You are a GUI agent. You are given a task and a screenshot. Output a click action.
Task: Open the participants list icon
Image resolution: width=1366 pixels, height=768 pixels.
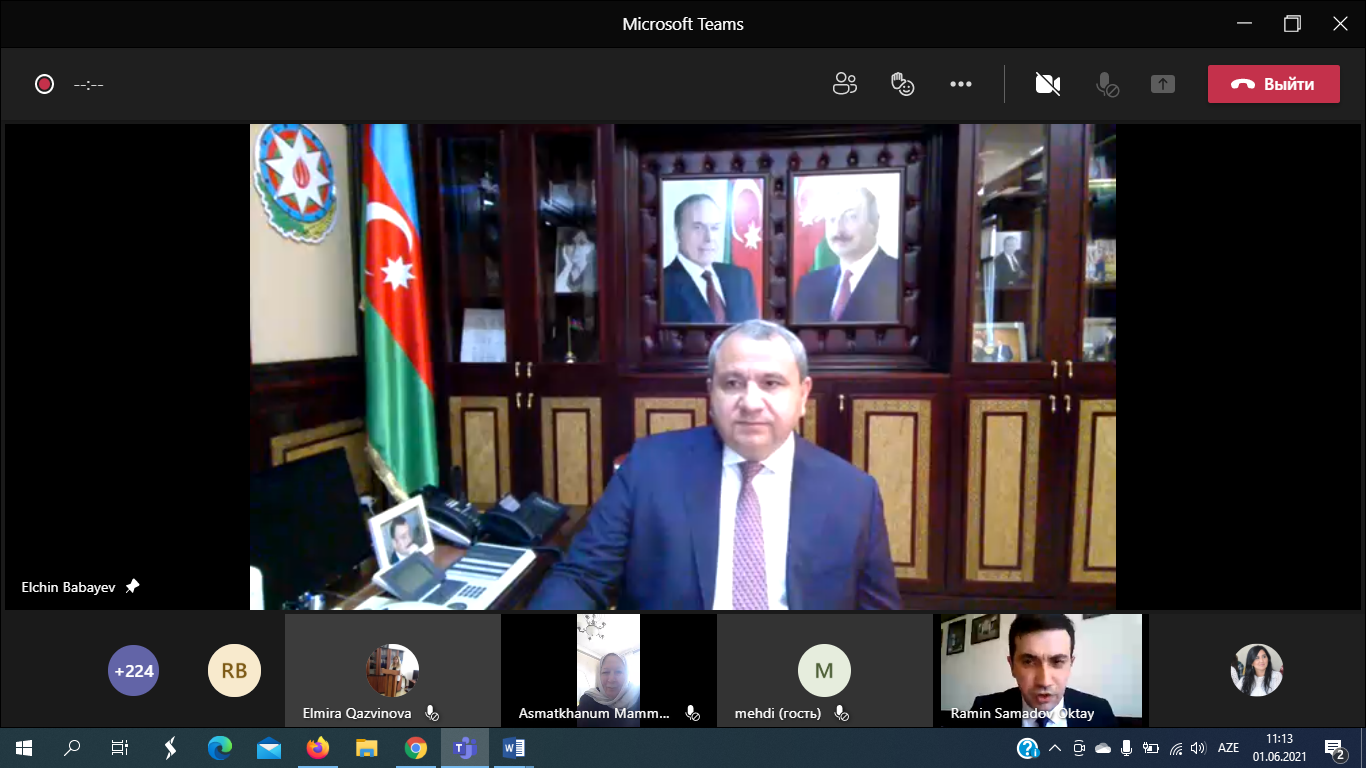click(x=845, y=84)
